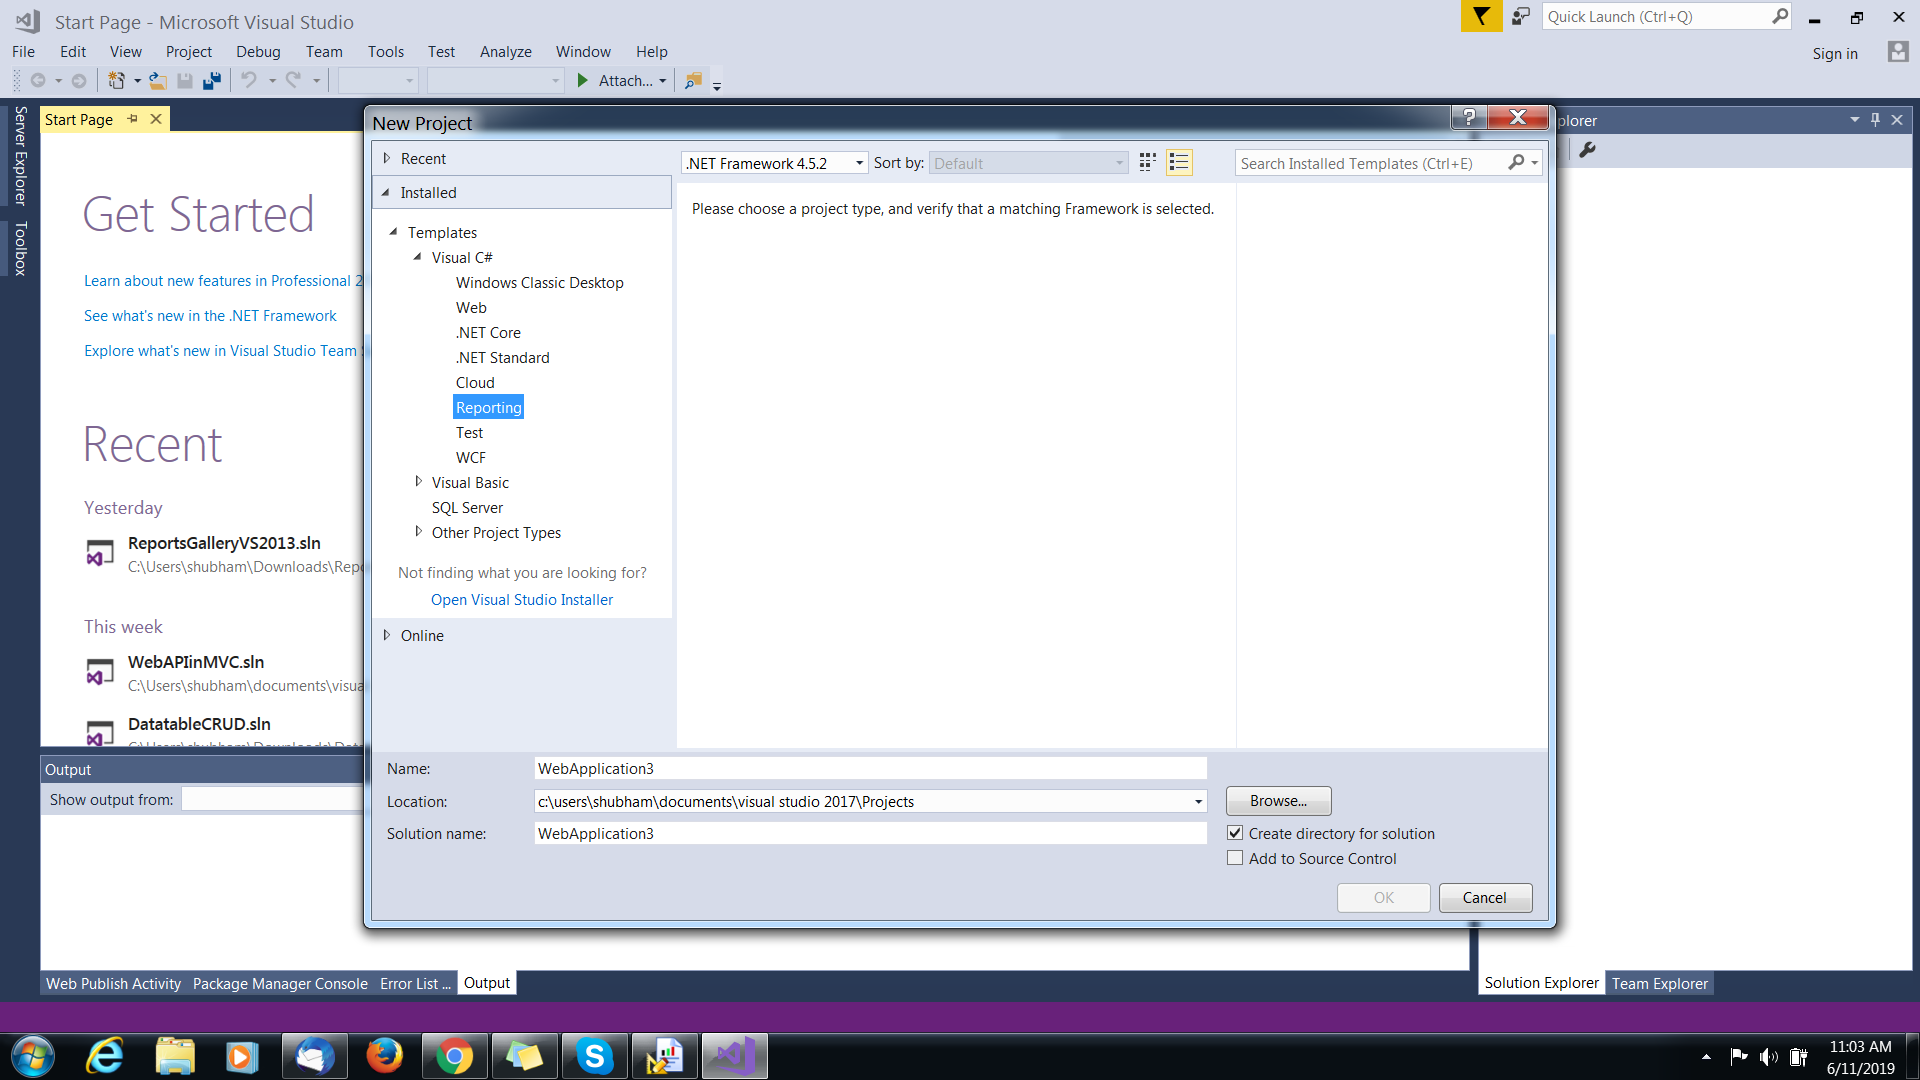The height and width of the screenshot is (1080, 1920).
Task: Open the Location path dropdown
Action: pos(1198,801)
